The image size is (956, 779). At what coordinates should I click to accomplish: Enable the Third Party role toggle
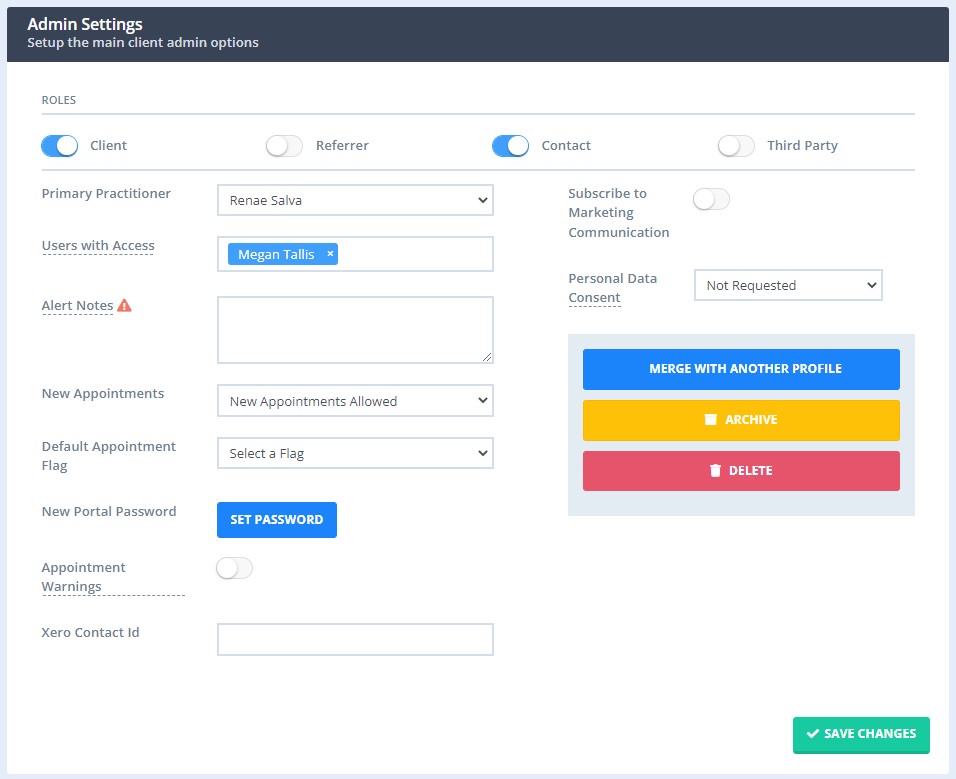736,146
